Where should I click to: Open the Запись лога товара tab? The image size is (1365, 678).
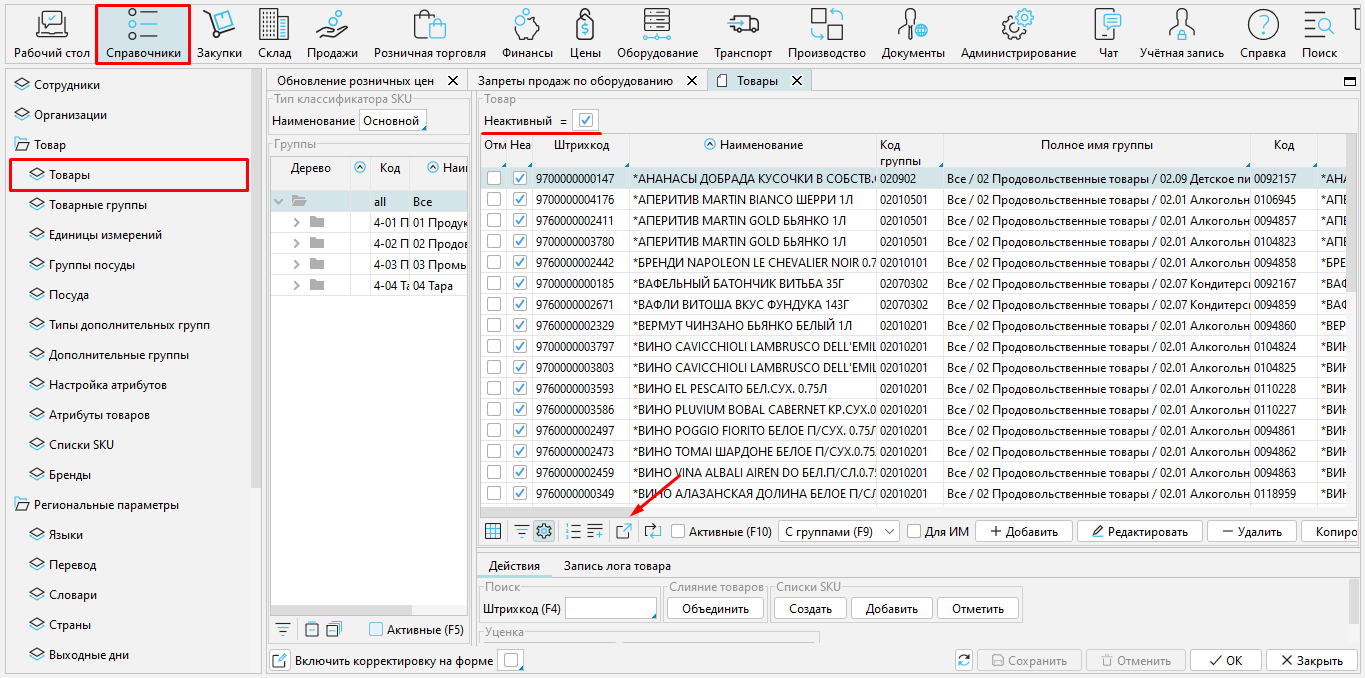617,566
